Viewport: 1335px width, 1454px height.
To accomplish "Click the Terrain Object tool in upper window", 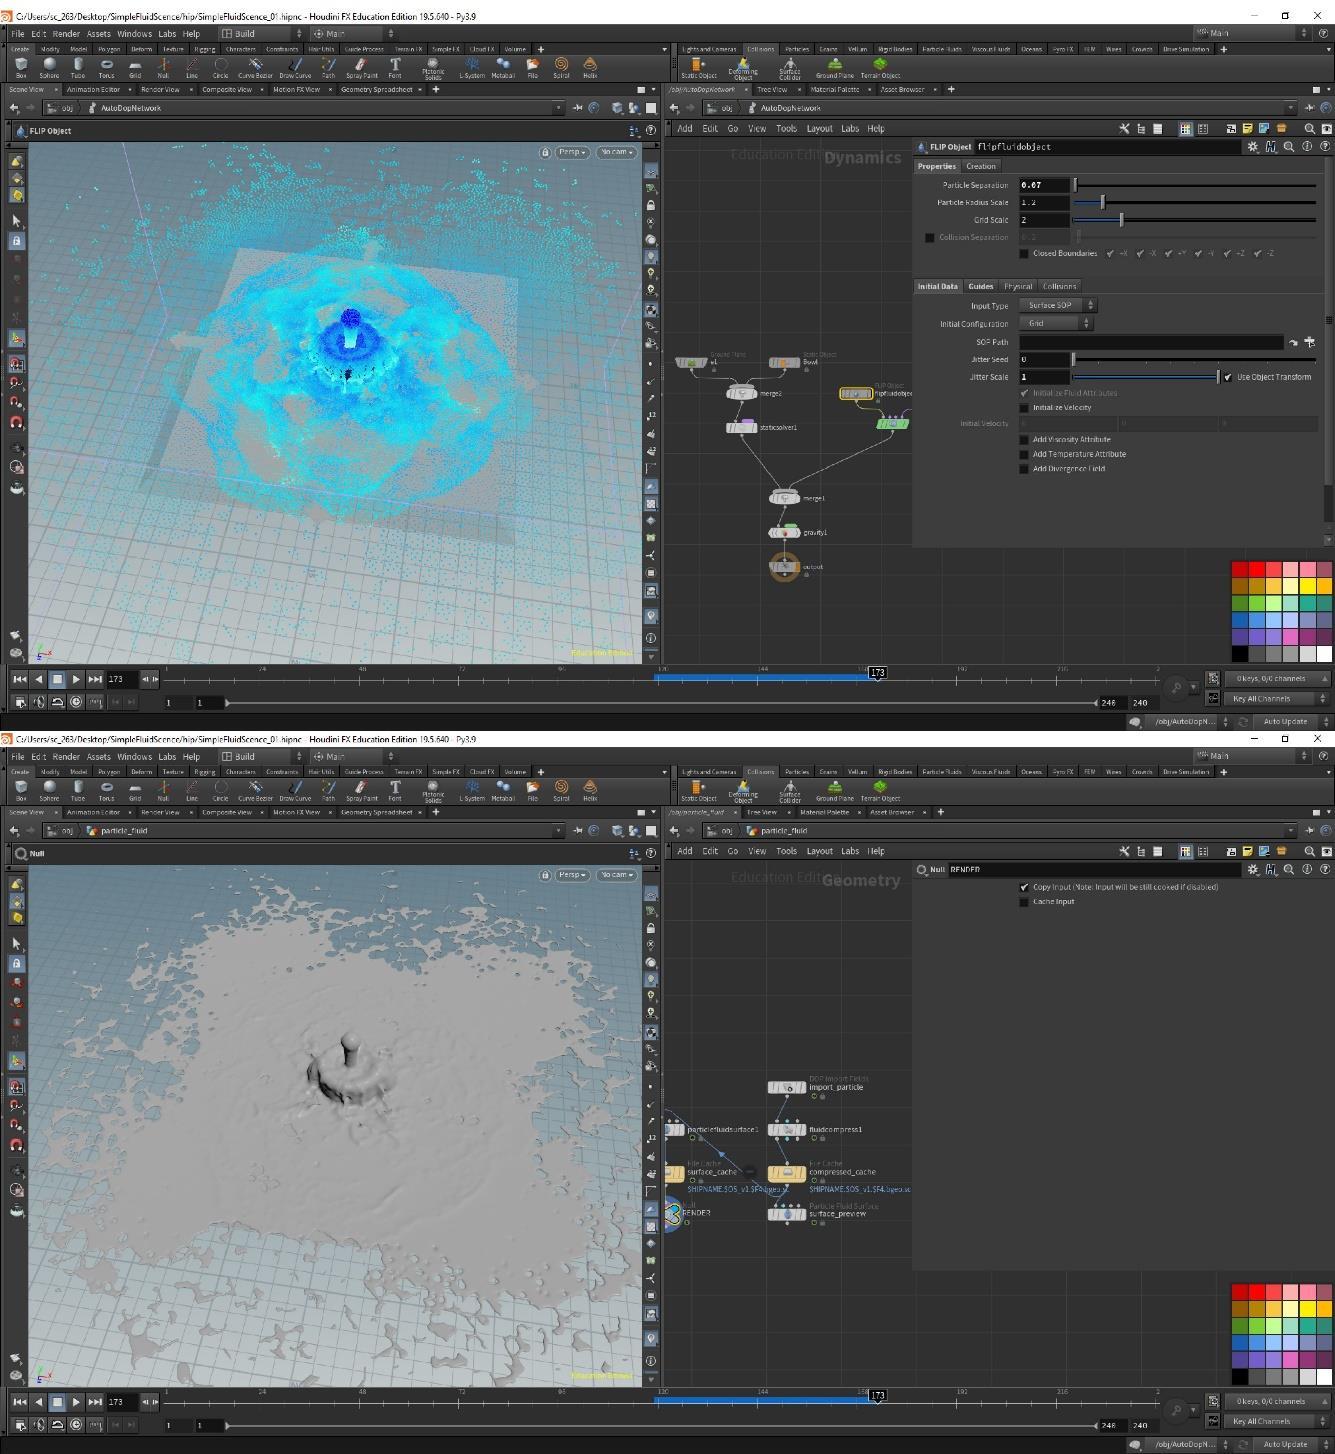I will [x=880, y=67].
